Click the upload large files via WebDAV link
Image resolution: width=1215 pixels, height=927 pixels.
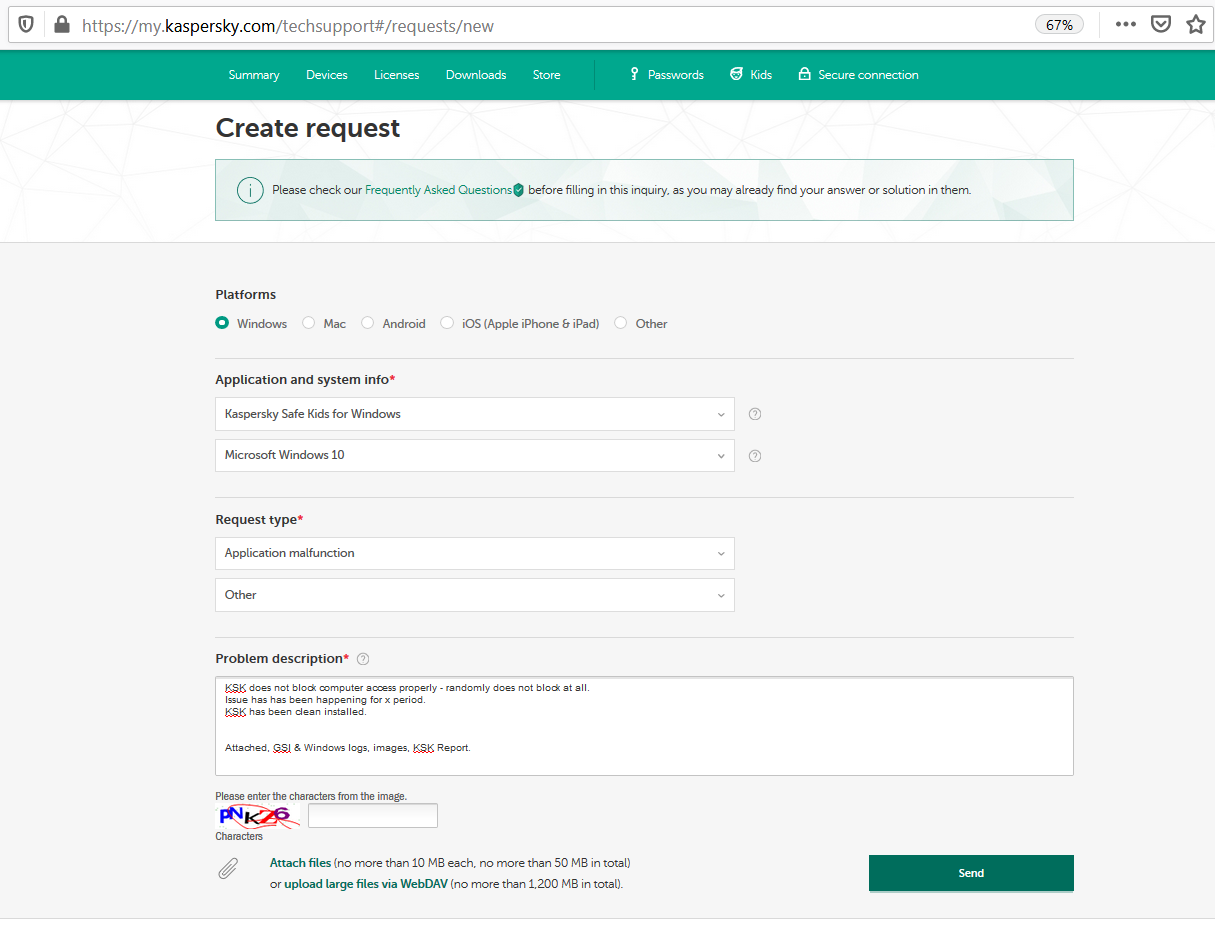pyautogui.click(x=365, y=884)
